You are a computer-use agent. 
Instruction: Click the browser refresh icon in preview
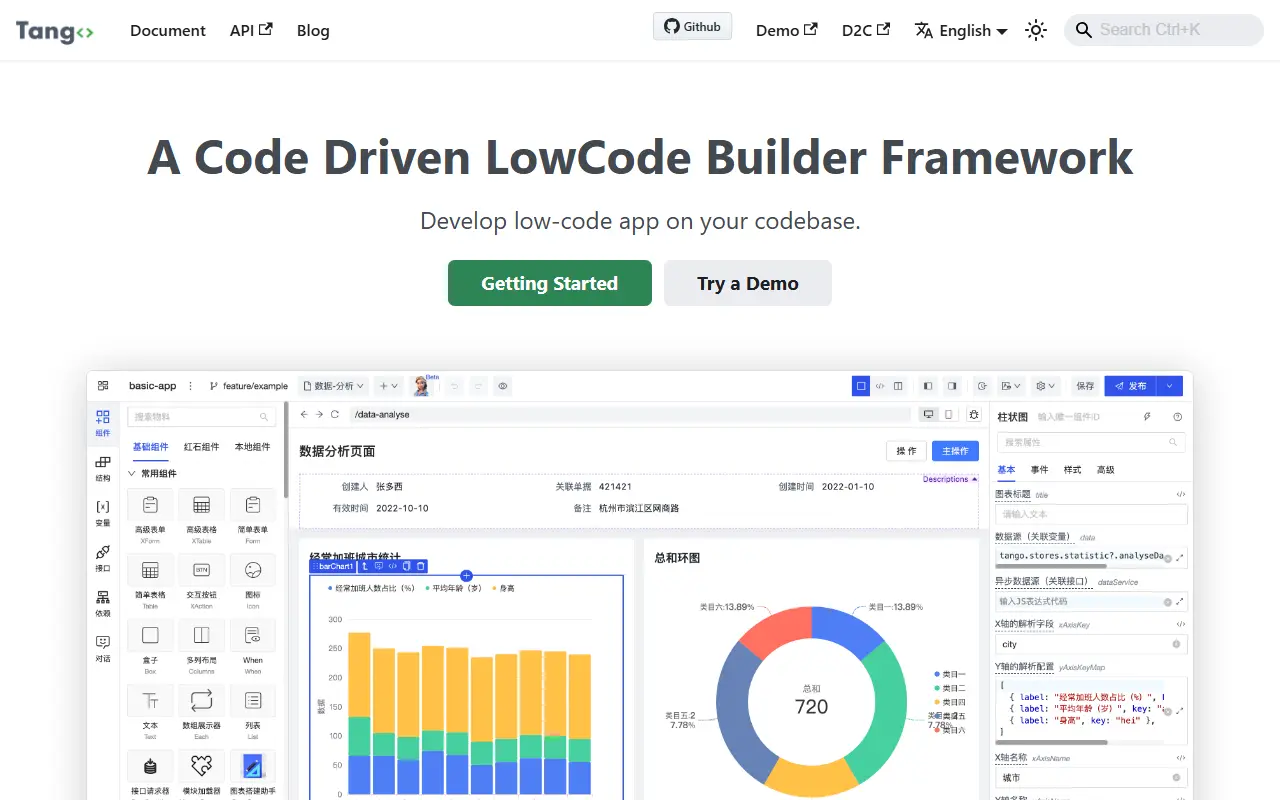(x=335, y=414)
